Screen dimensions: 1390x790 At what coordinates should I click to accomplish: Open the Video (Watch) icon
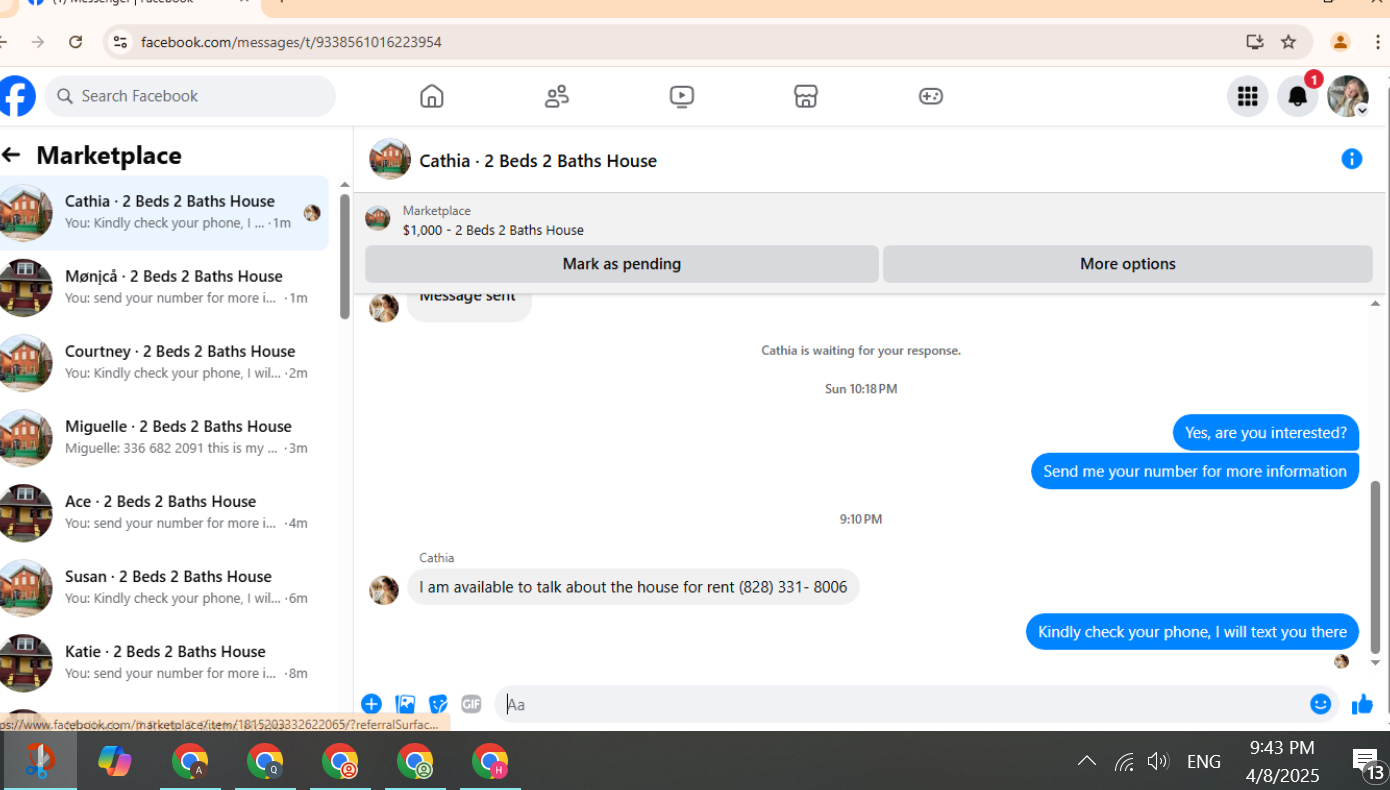(682, 96)
